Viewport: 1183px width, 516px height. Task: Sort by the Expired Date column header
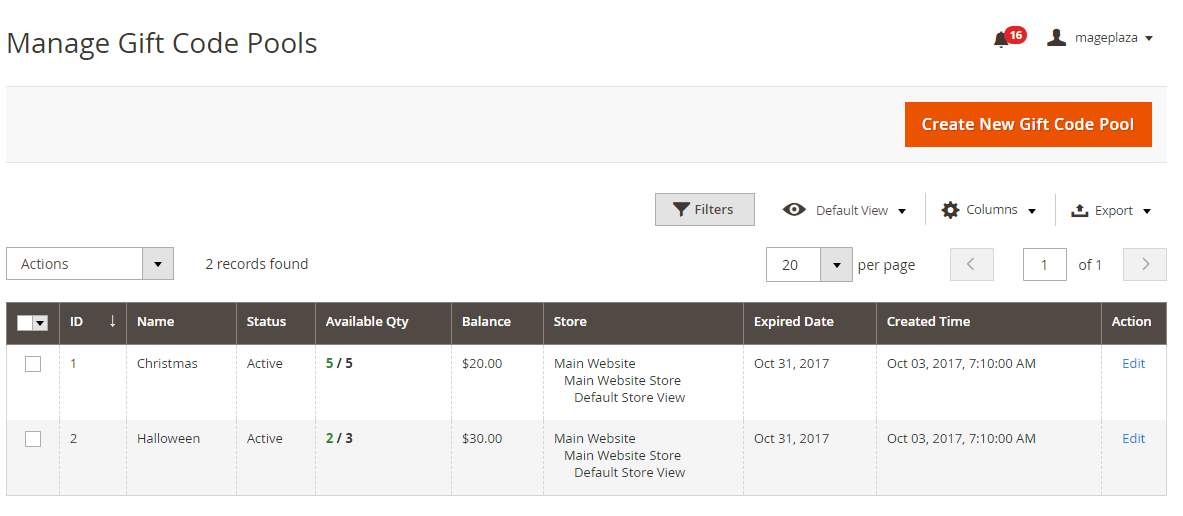794,322
